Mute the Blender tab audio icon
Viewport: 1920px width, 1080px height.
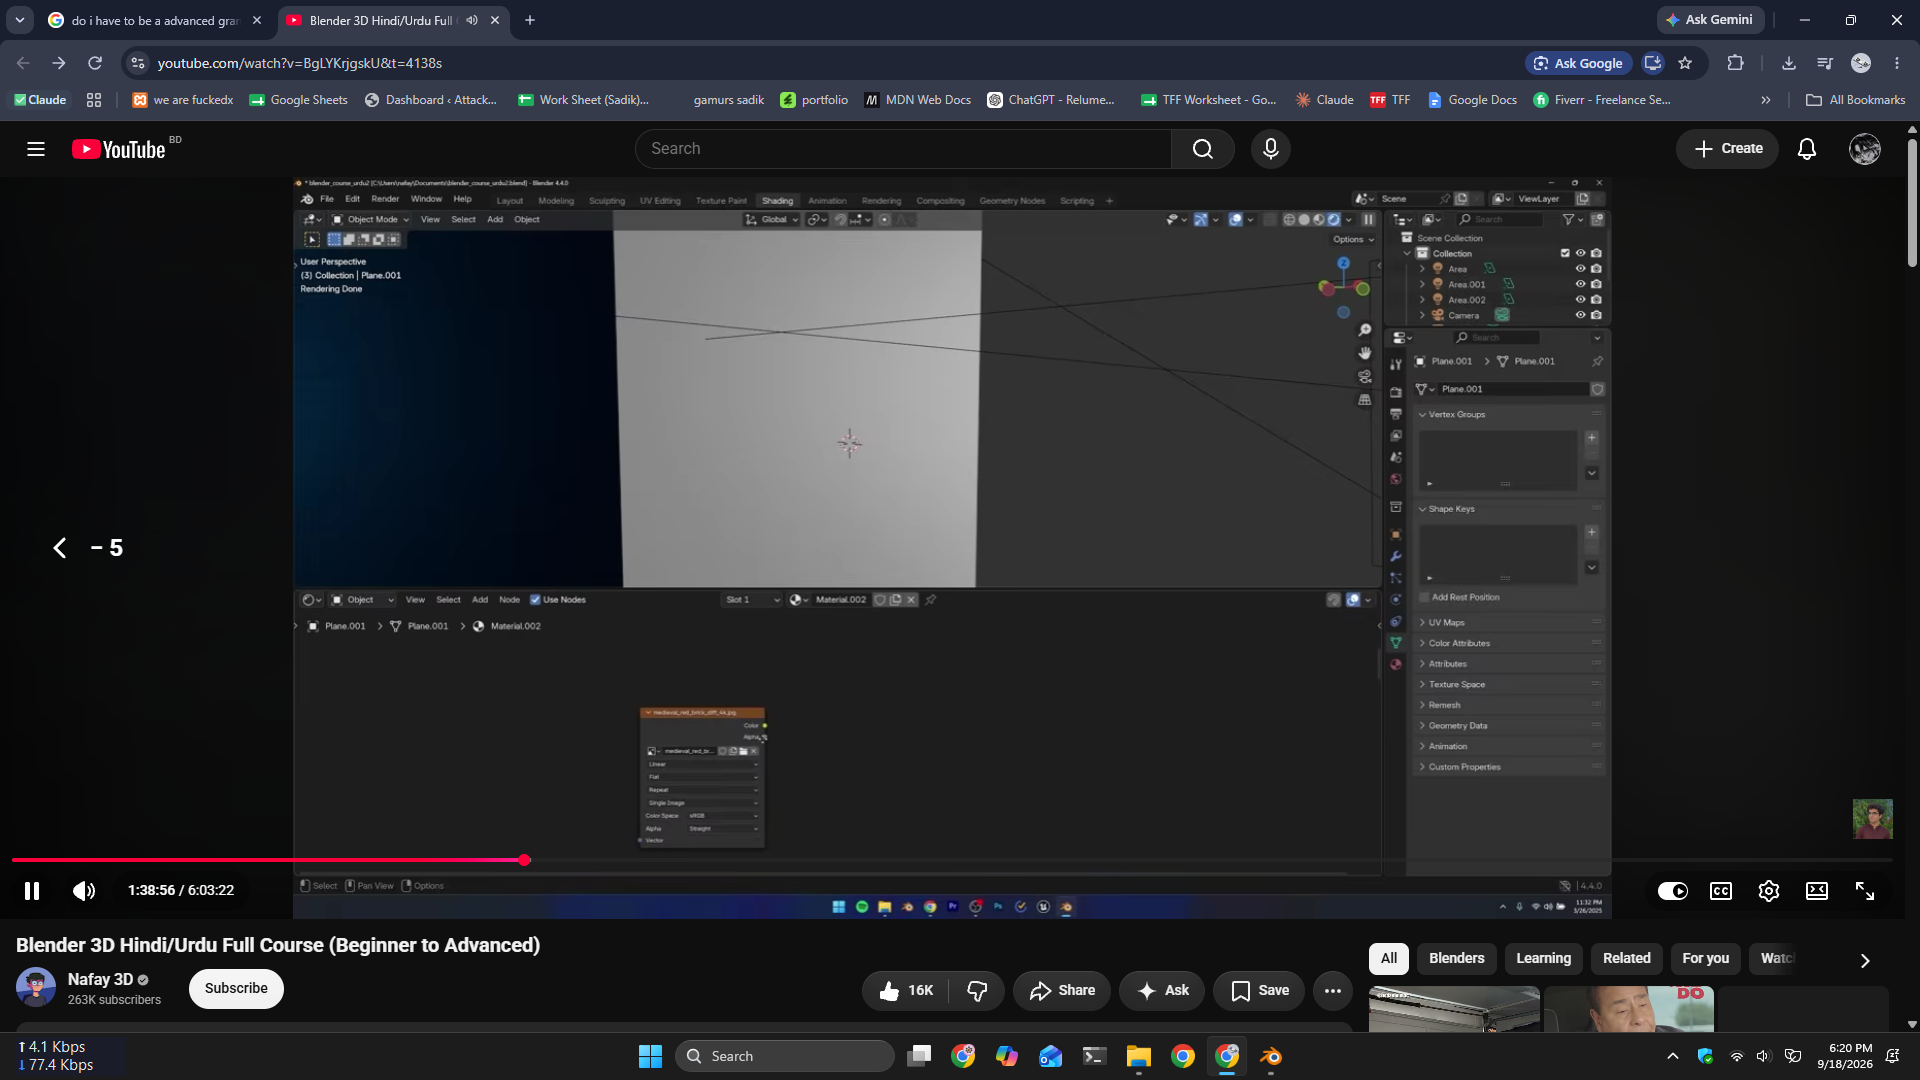pyautogui.click(x=472, y=20)
